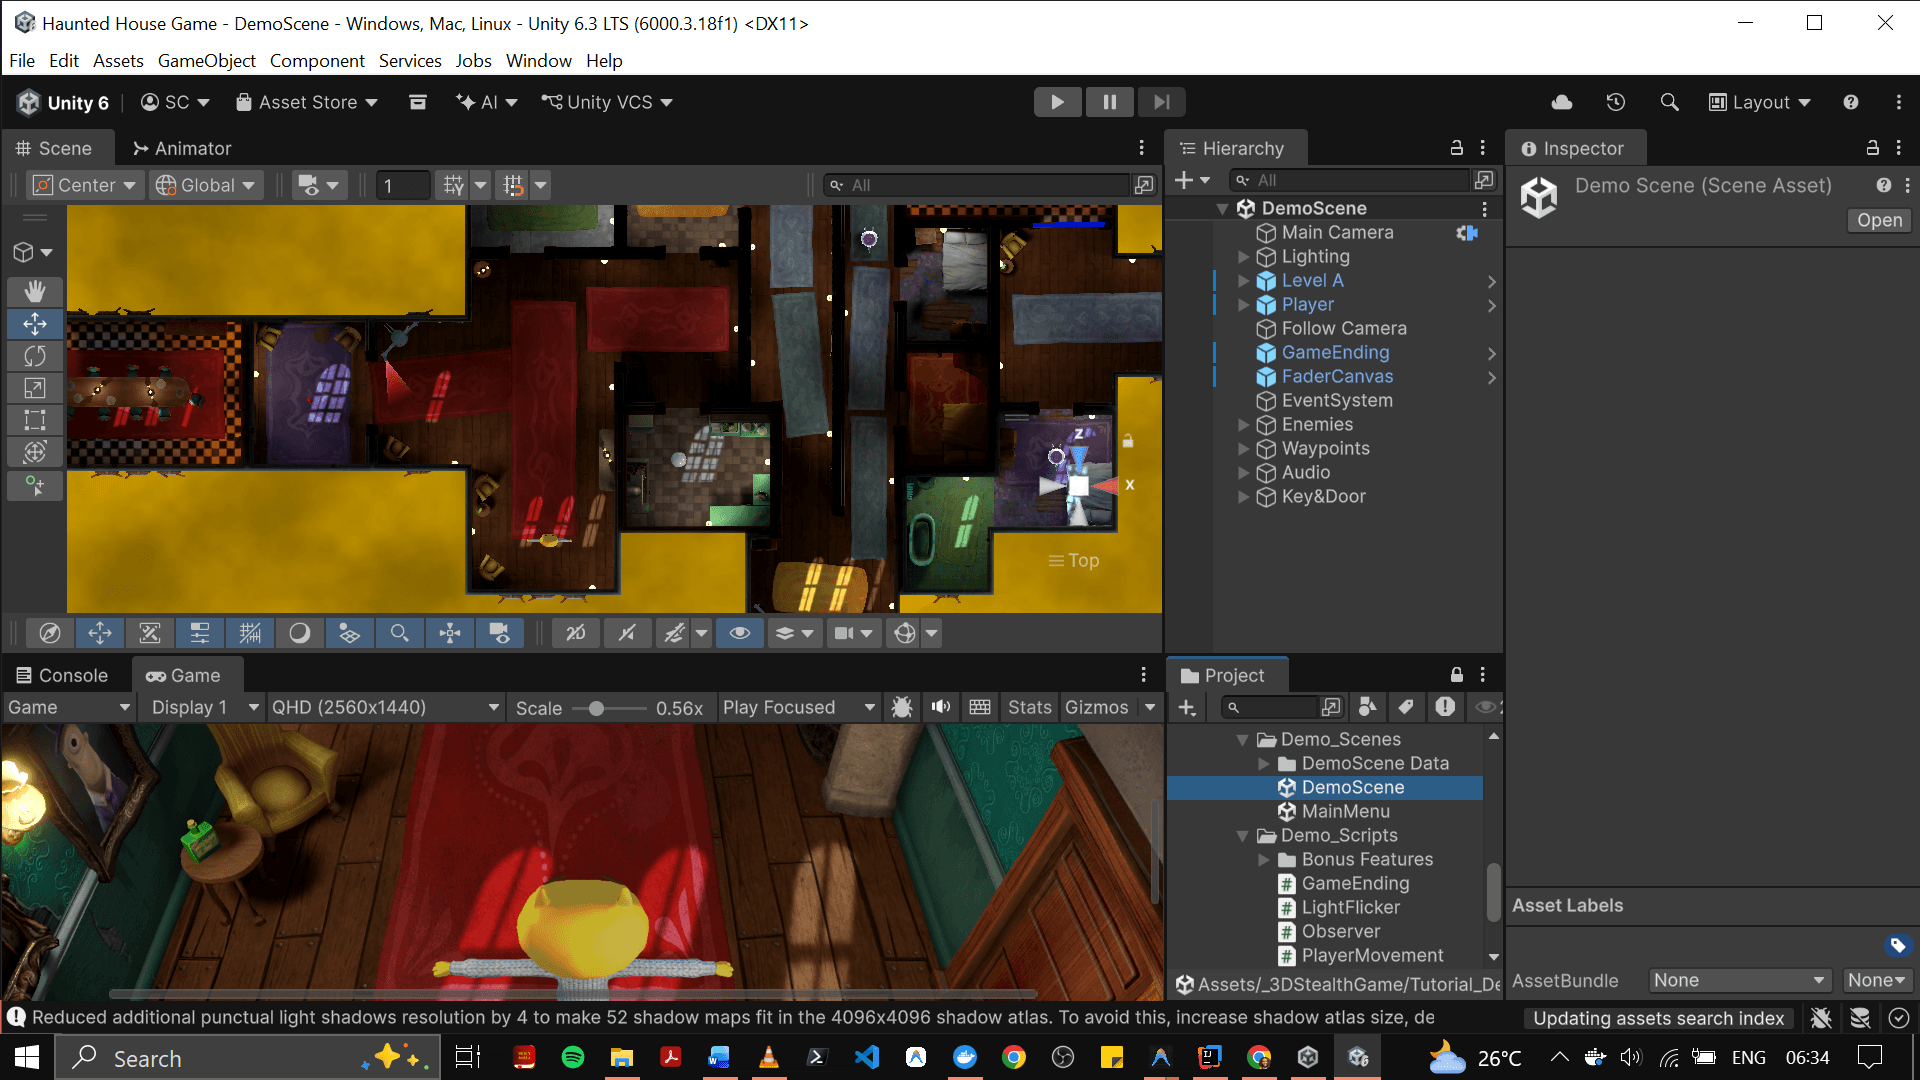
Task: Select the Rect tool in Scene
Action: point(35,420)
